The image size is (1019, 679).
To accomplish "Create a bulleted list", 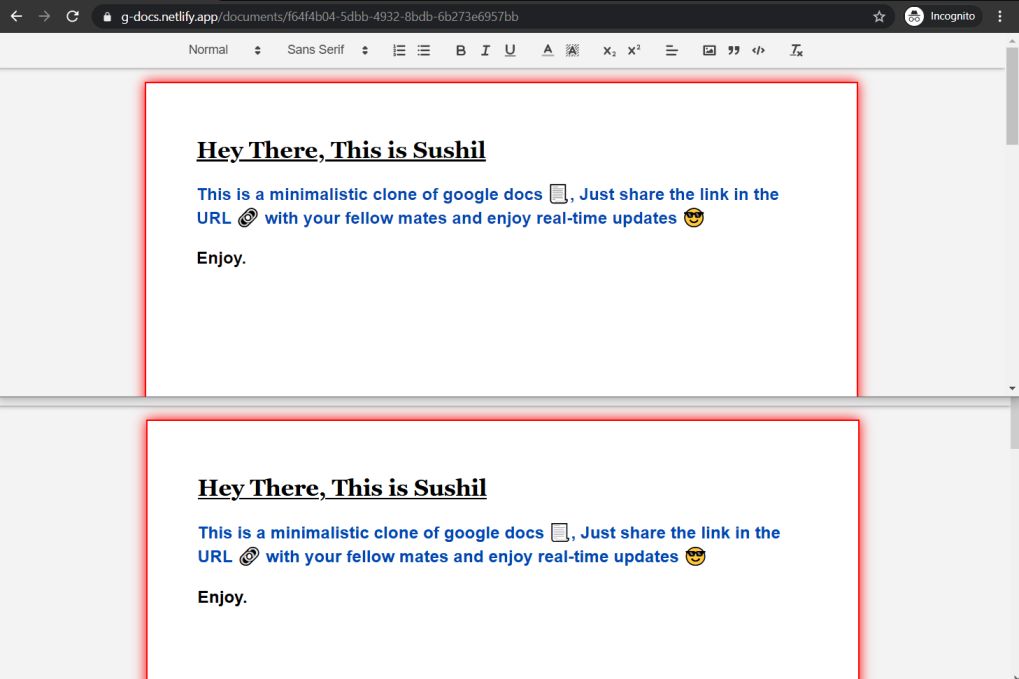I will [x=423, y=49].
